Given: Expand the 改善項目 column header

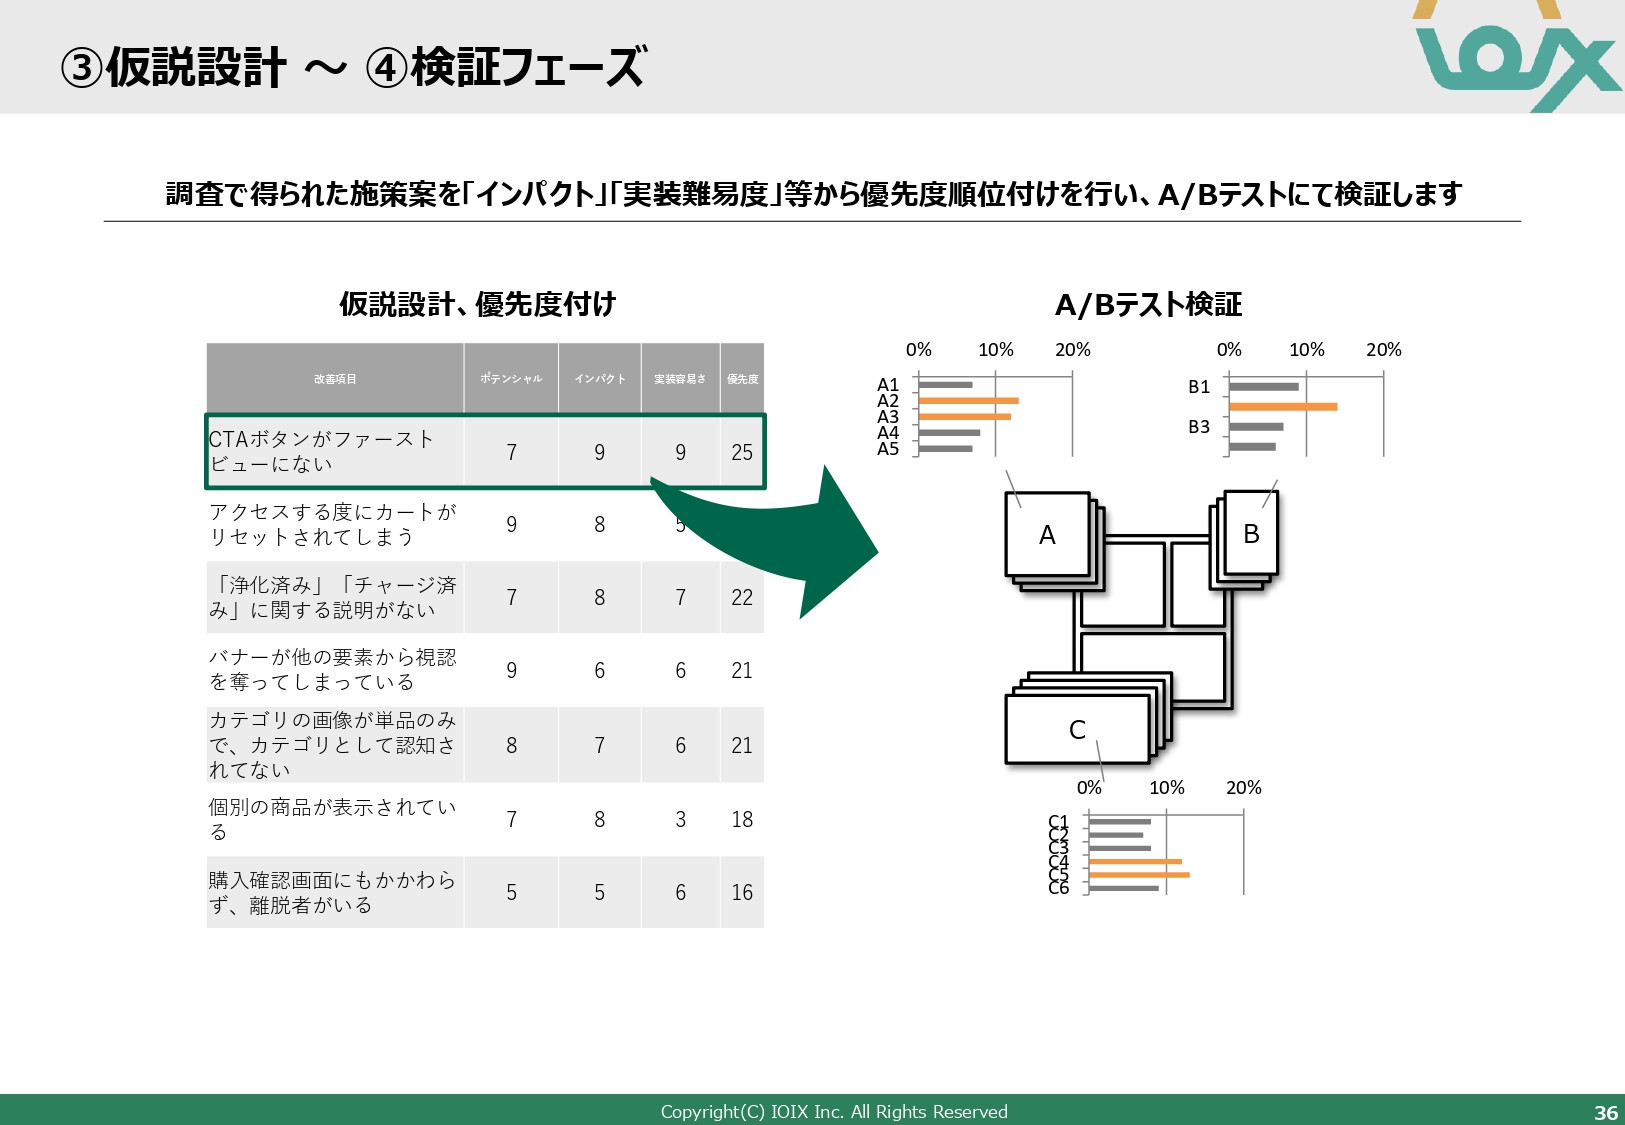Looking at the screenshot, I should click(x=335, y=379).
